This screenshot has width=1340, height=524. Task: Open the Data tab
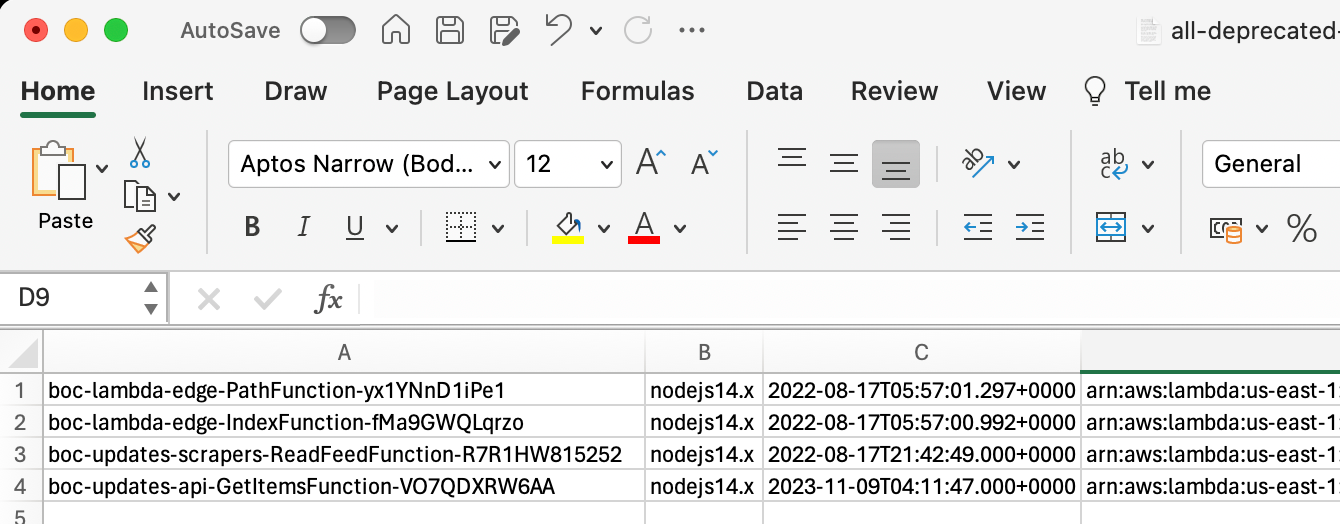(775, 91)
